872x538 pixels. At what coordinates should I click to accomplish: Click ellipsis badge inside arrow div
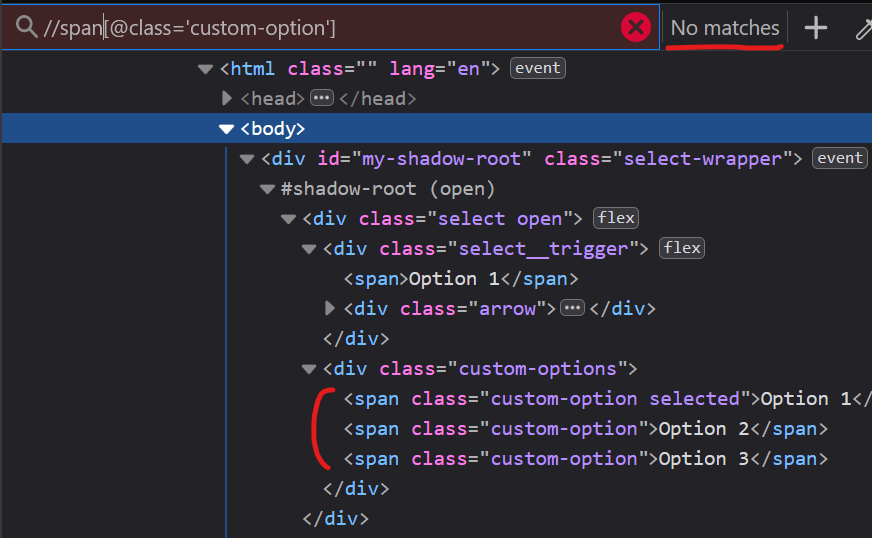pos(572,308)
